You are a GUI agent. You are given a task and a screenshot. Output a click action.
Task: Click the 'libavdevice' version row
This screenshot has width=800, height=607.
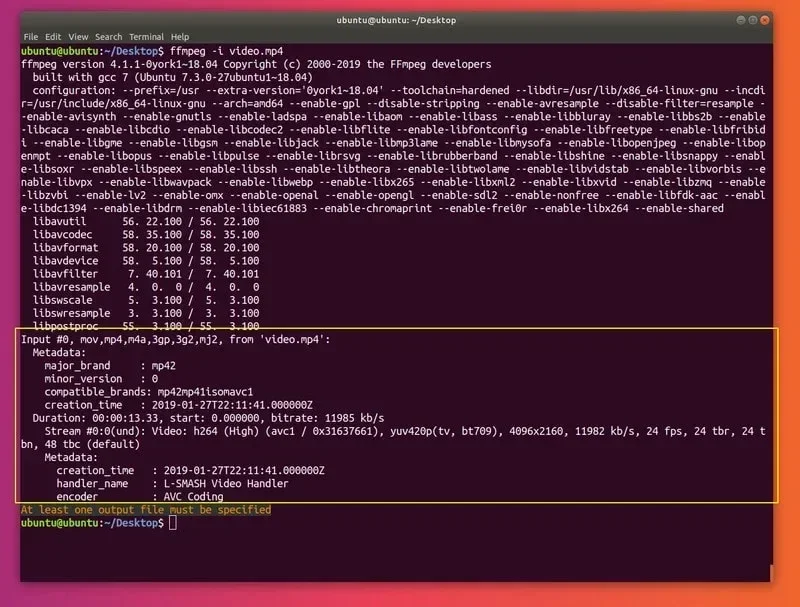click(146, 261)
